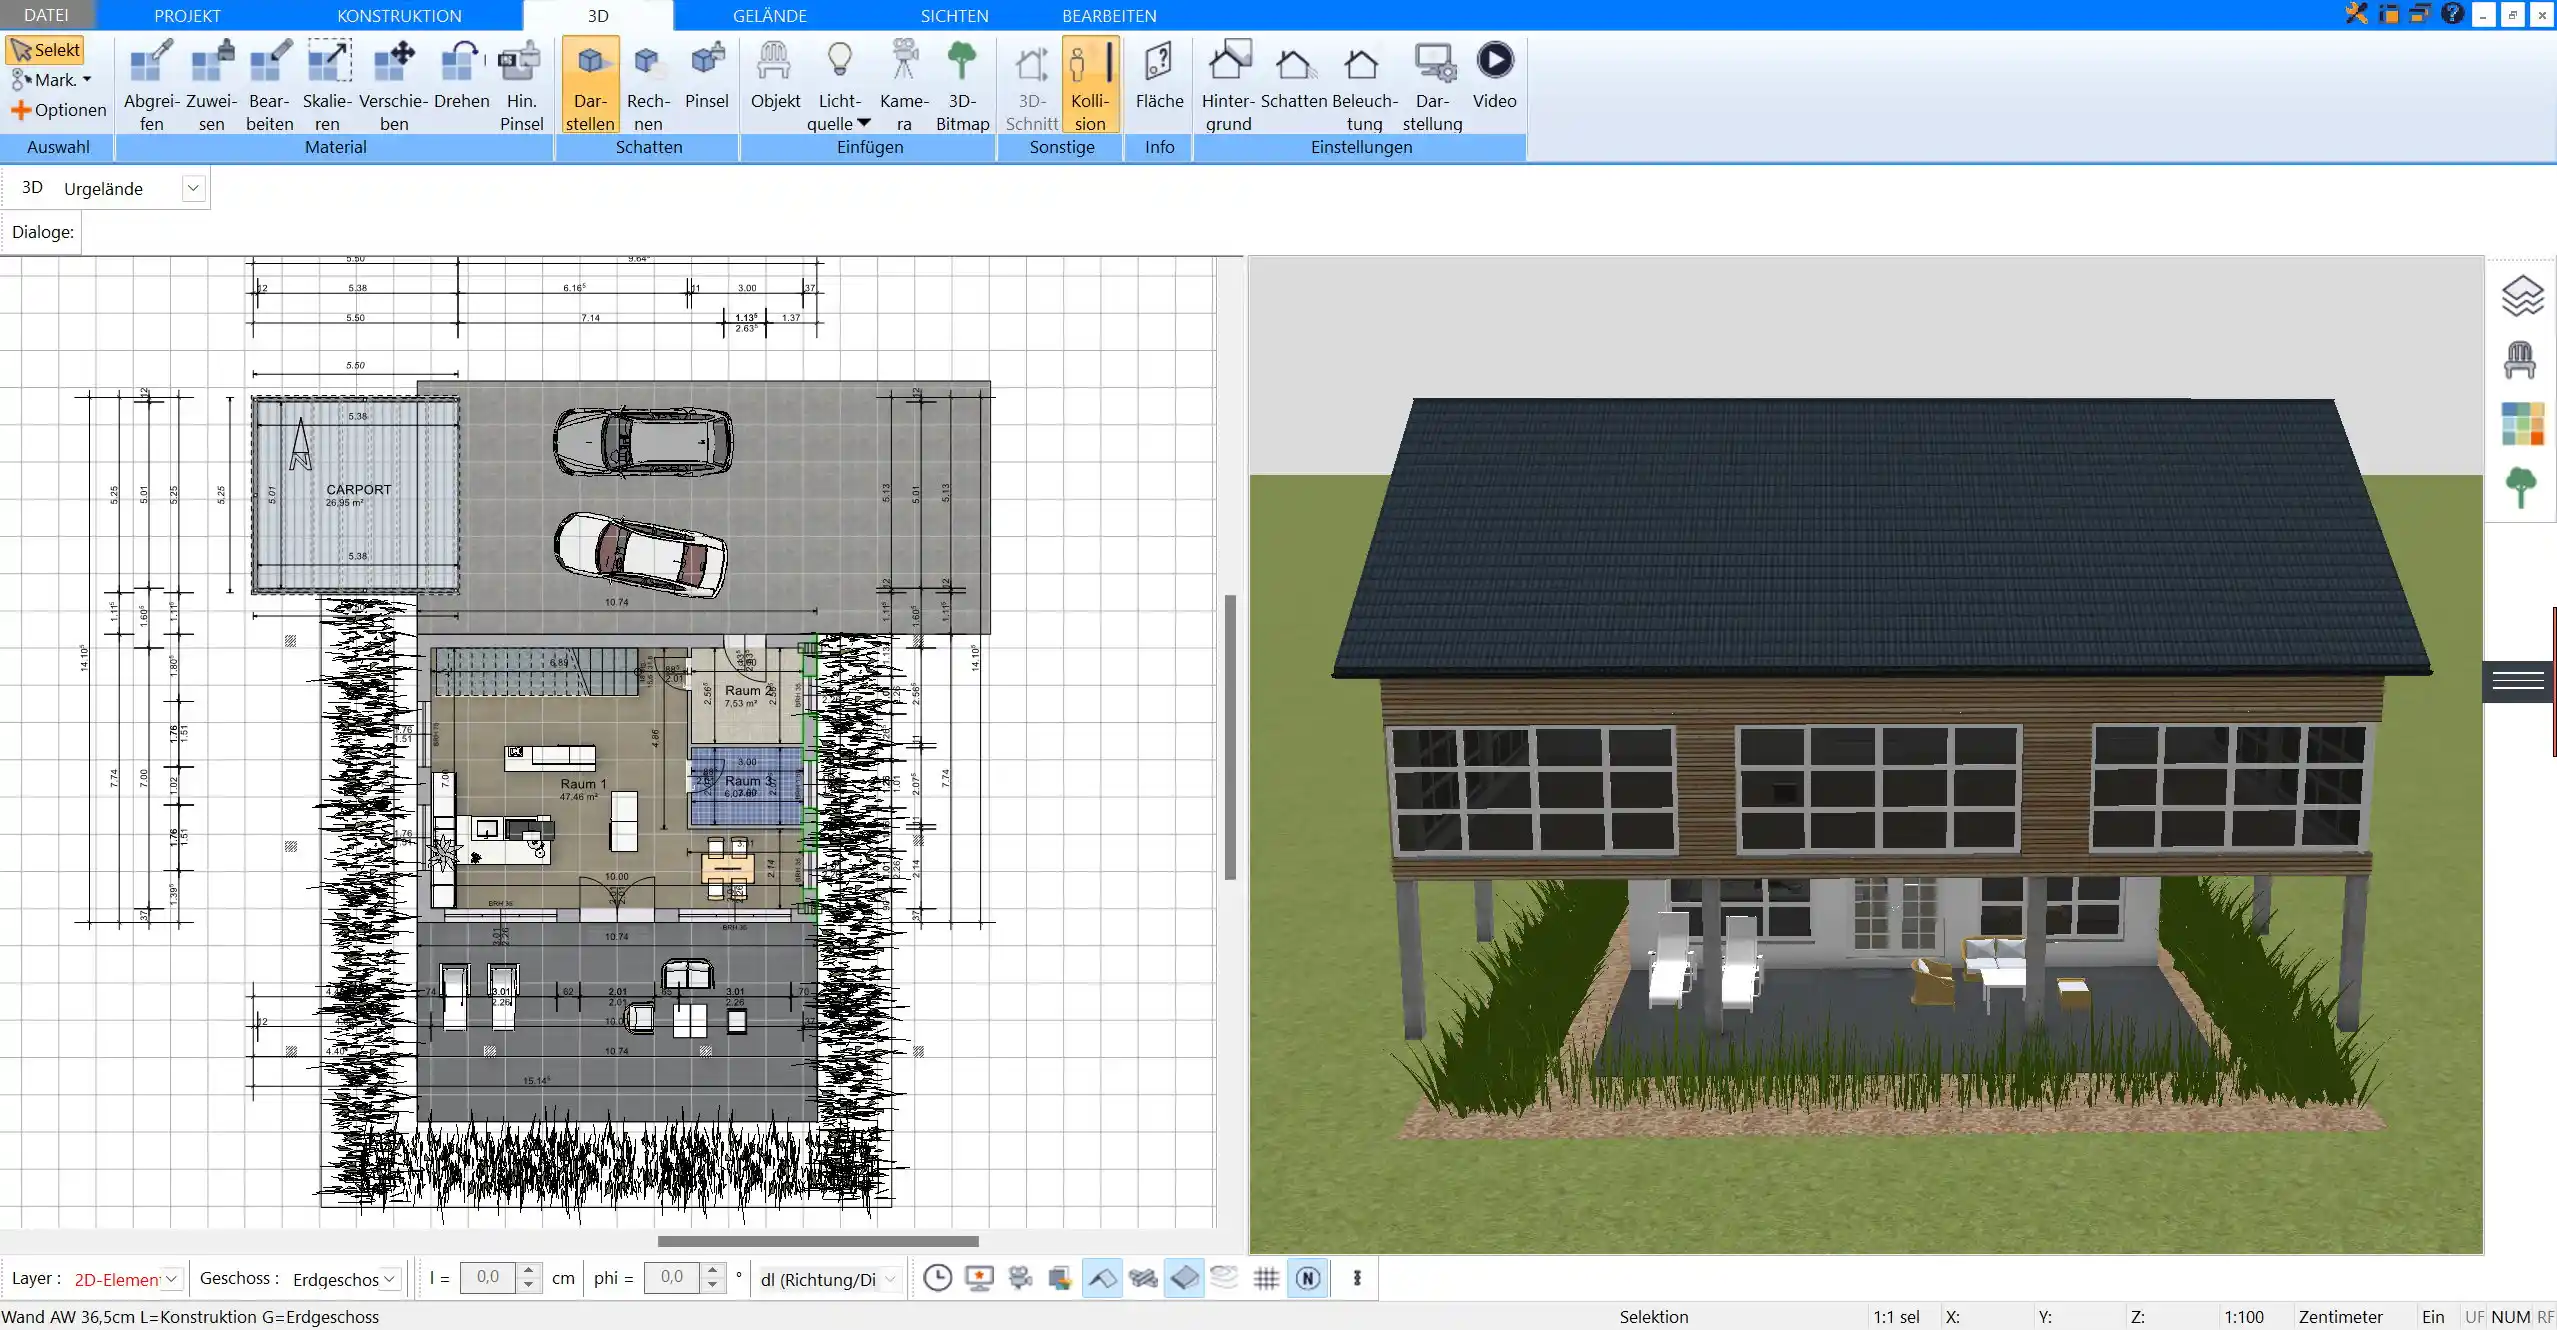Open Schatten settings
Image resolution: width=2557 pixels, height=1330 pixels.
[x=1293, y=75]
